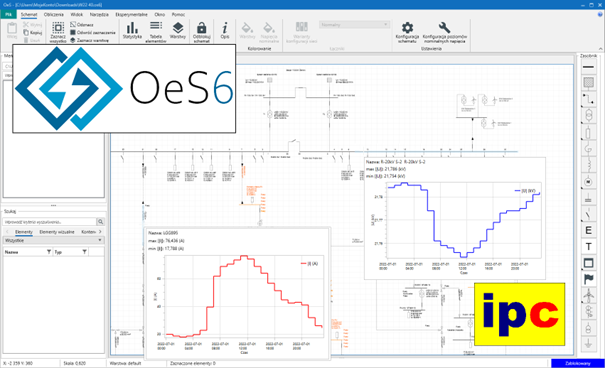Collapse the ribbon with the chevron
The image size is (605, 368).
pyautogui.click(x=600, y=49)
